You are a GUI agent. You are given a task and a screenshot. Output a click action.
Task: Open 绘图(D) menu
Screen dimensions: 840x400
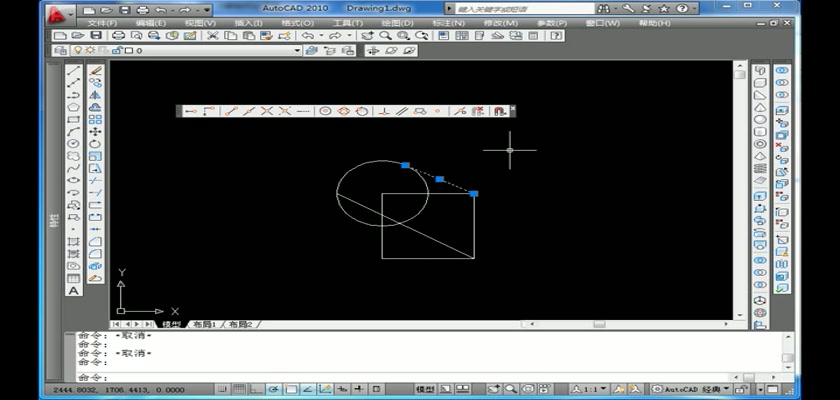(x=398, y=23)
